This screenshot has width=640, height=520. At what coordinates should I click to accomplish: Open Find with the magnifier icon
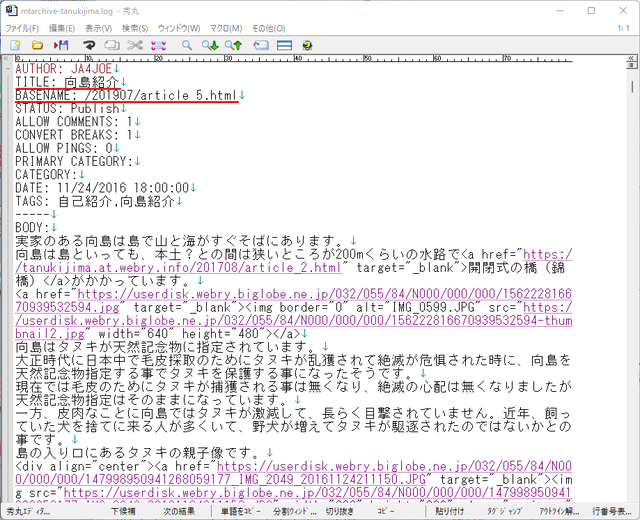(187, 45)
